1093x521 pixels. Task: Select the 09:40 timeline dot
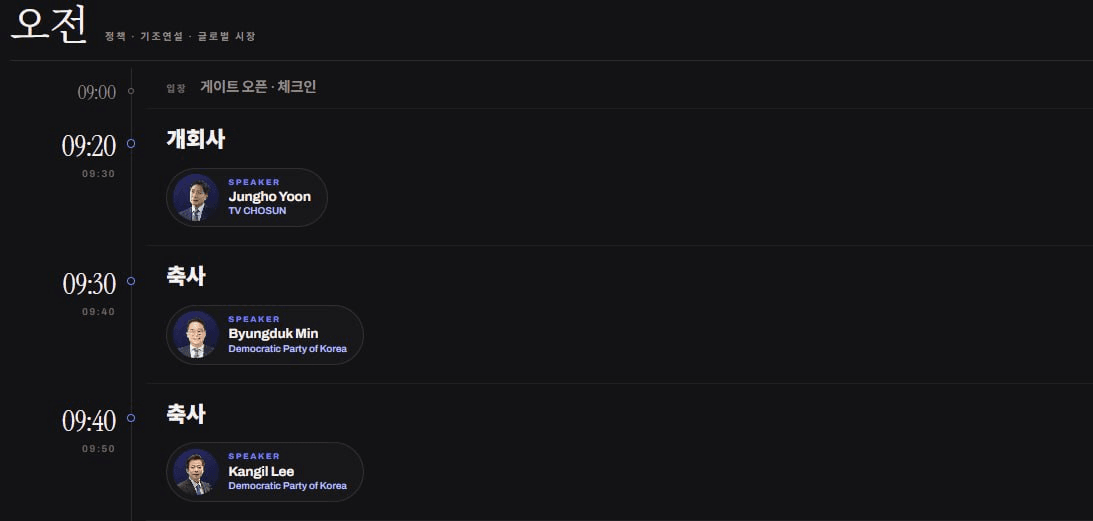click(131, 418)
